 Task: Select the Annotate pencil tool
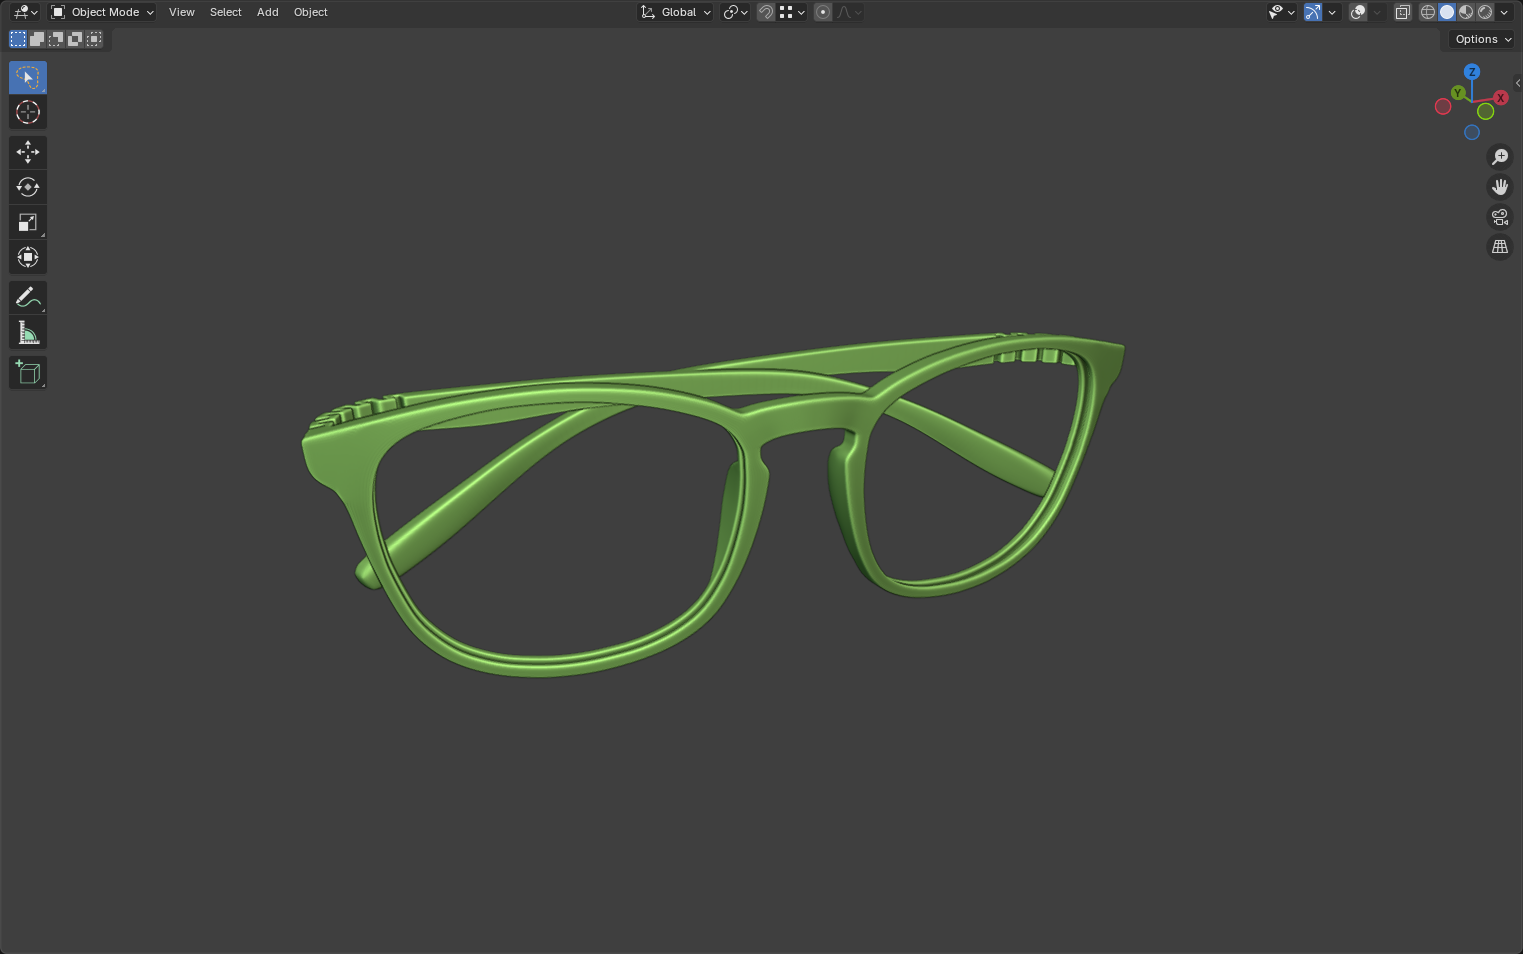tap(27, 297)
